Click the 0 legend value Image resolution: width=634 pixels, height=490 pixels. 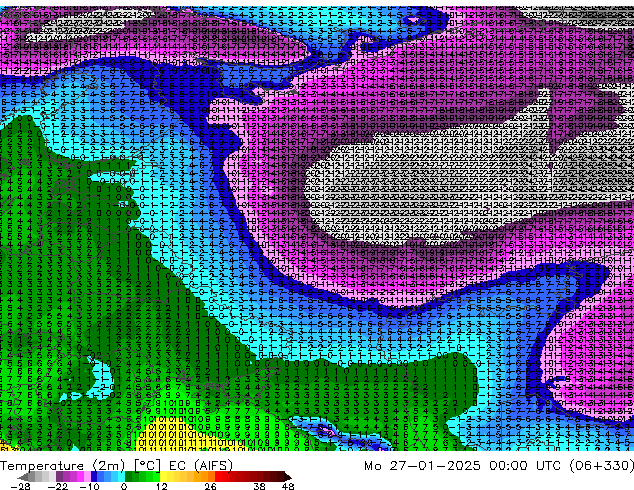point(124,486)
